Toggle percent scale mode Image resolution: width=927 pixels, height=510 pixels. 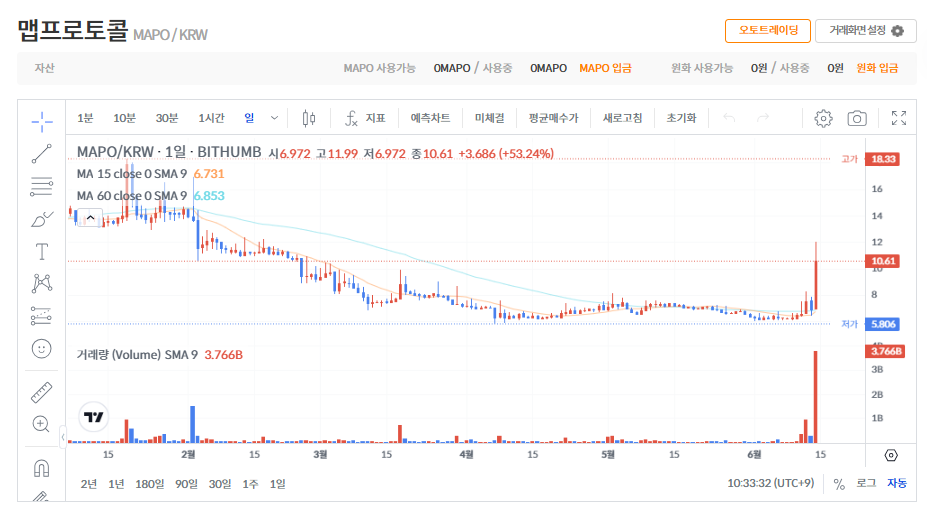(839, 484)
